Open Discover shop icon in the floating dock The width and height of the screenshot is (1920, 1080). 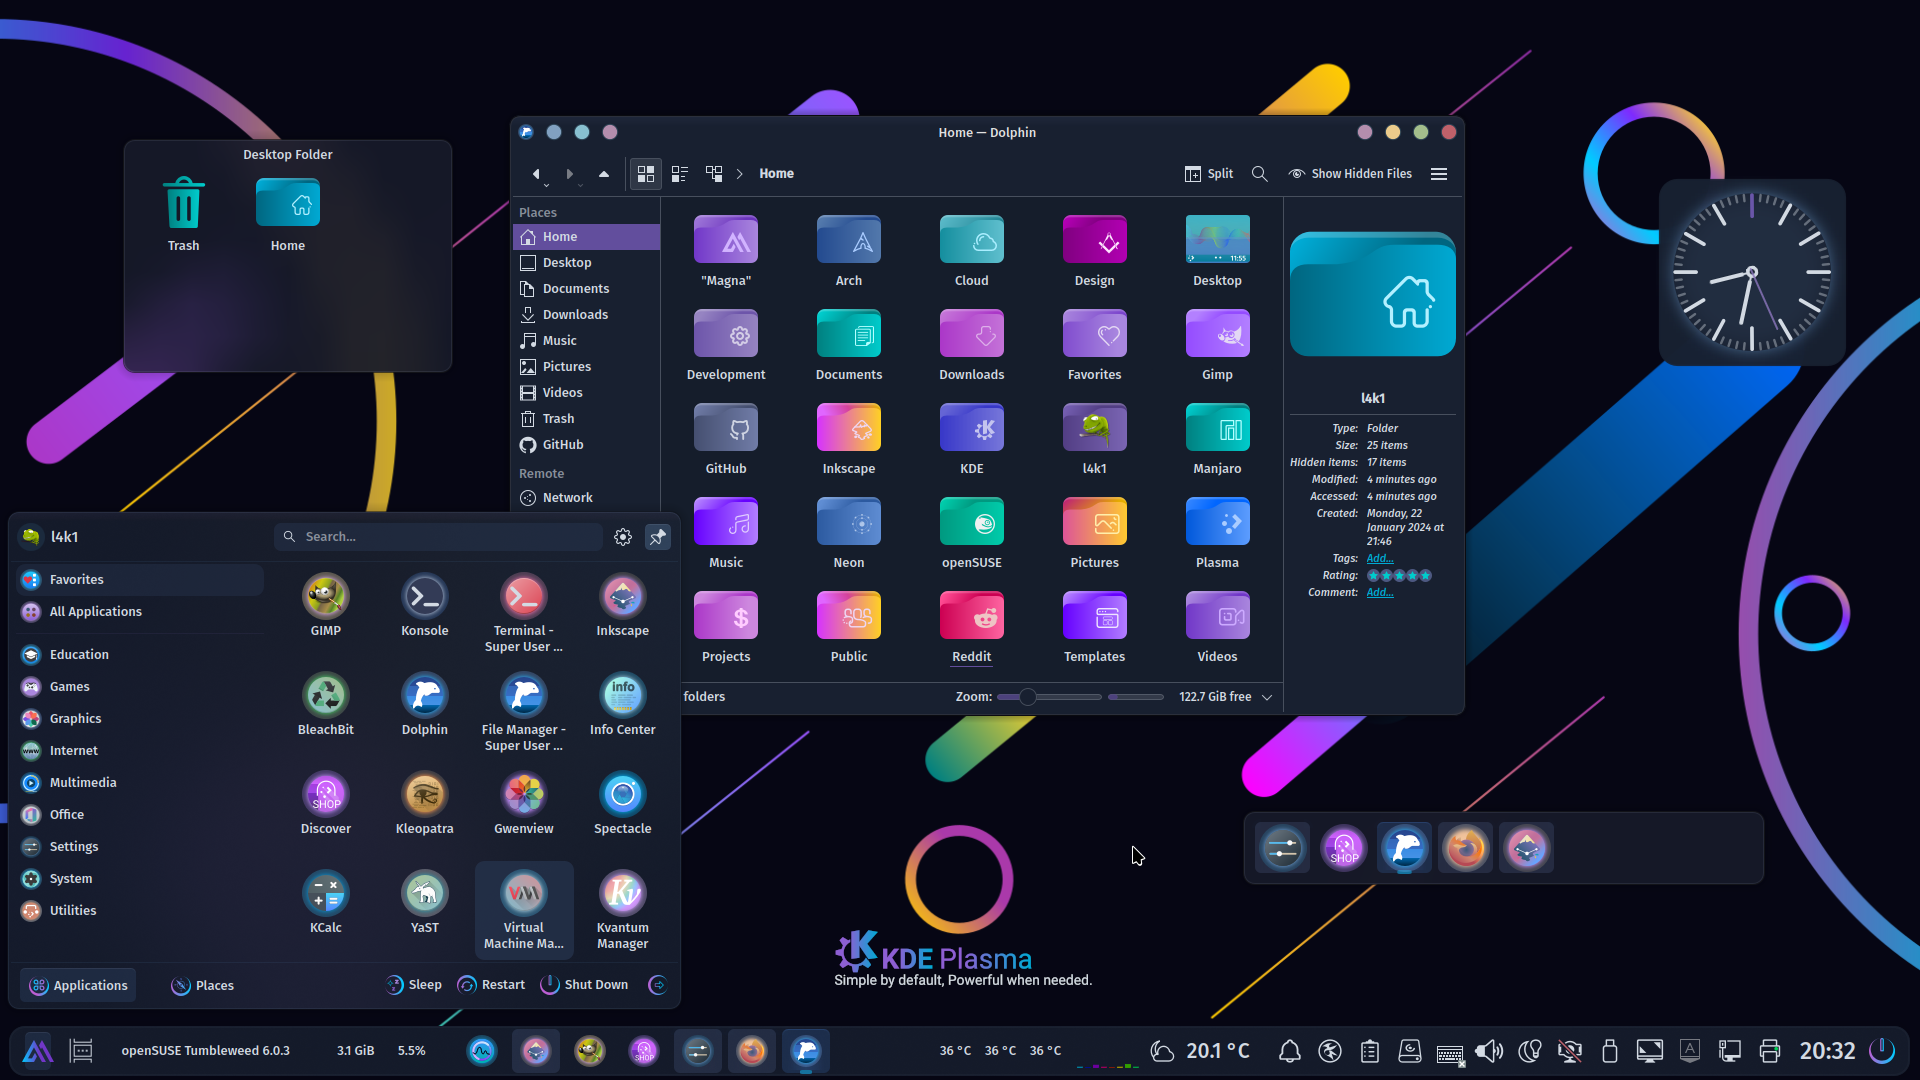coord(1343,848)
